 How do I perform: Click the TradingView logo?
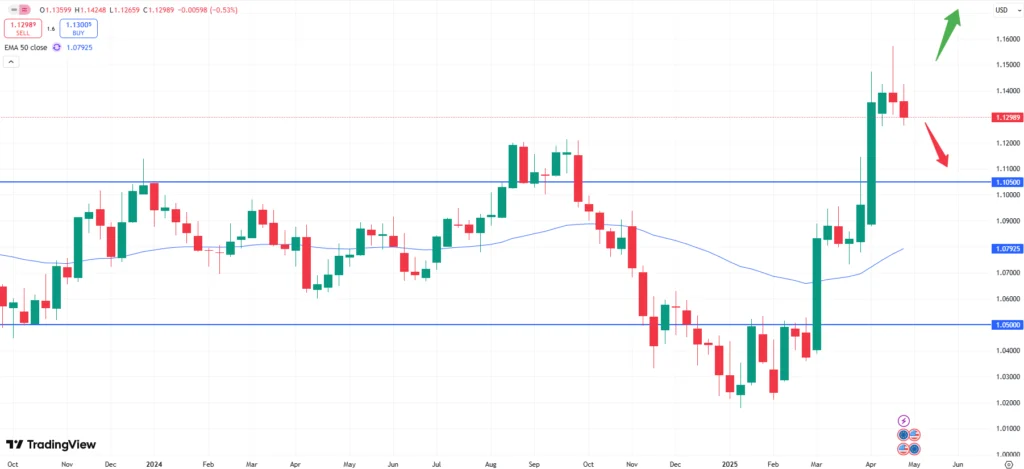46,445
